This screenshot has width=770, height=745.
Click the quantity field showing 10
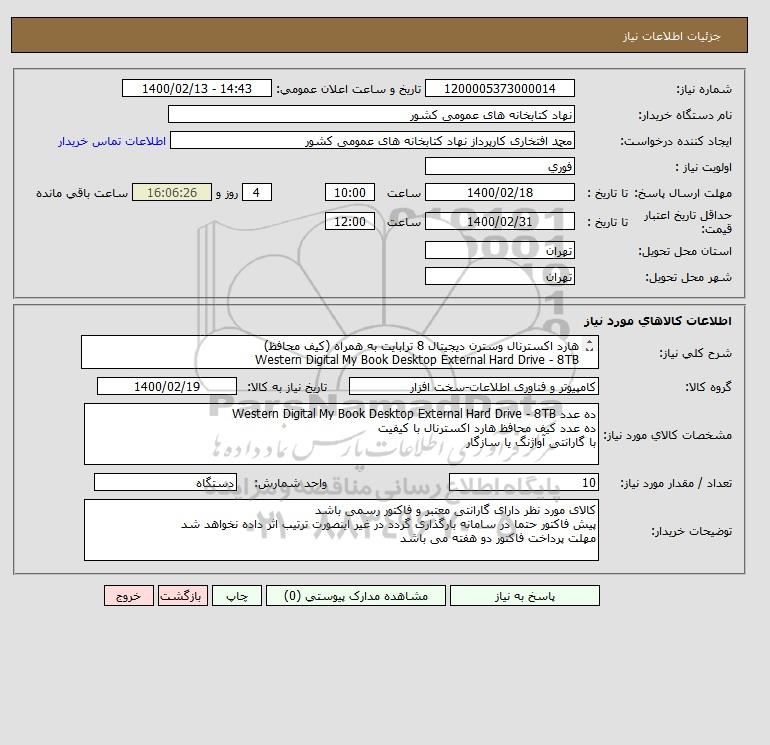tap(524, 482)
